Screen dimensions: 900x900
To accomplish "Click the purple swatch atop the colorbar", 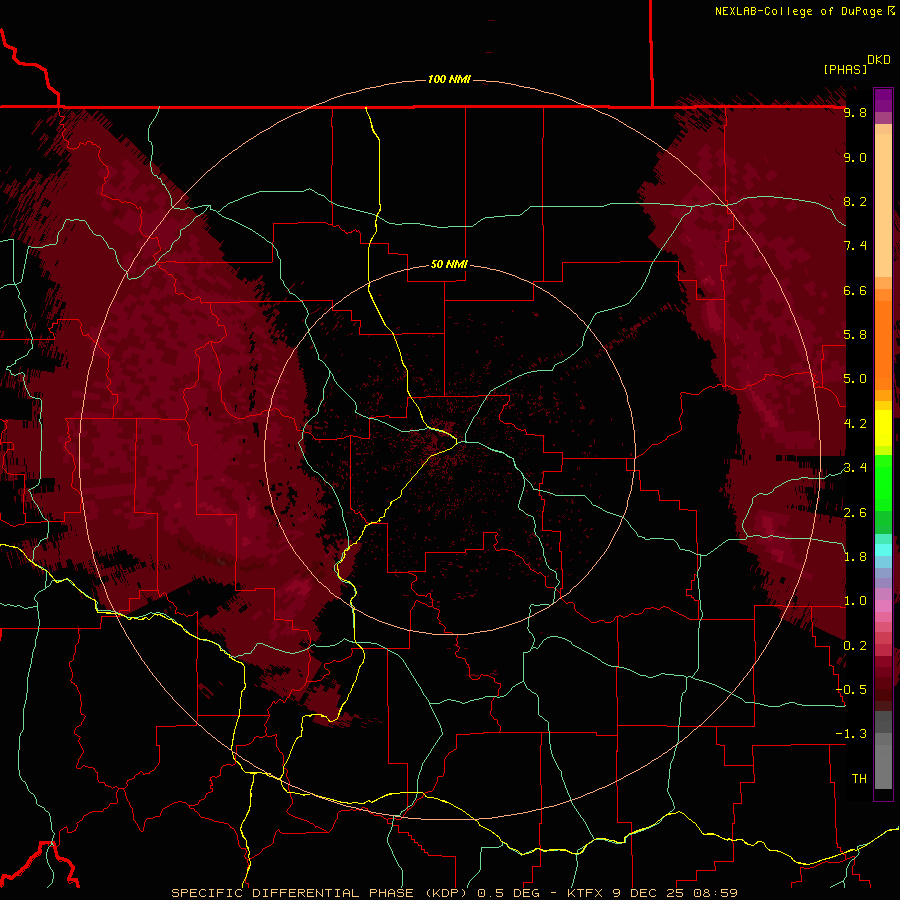I will pyautogui.click(x=883, y=100).
